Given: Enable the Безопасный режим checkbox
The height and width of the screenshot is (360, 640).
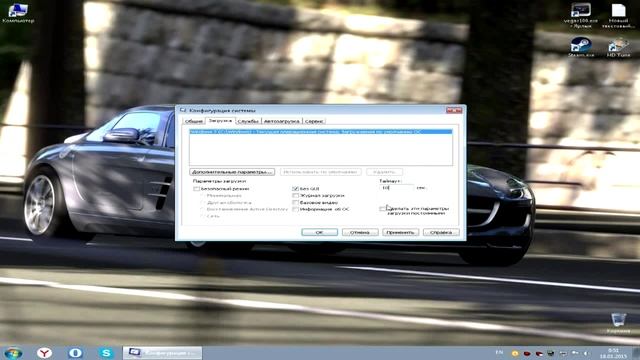Looking at the screenshot, I should click(x=196, y=189).
